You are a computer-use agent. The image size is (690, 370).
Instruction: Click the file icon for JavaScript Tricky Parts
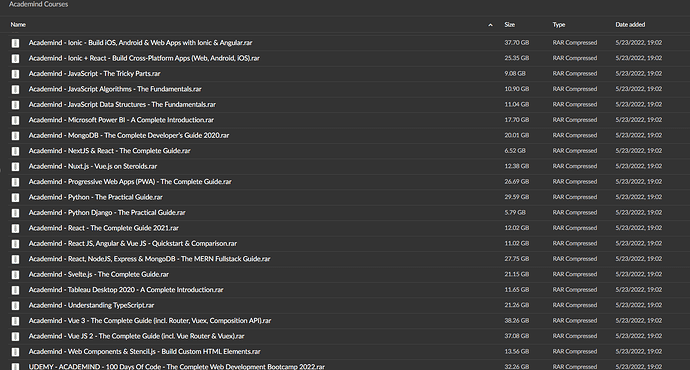(15, 74)
